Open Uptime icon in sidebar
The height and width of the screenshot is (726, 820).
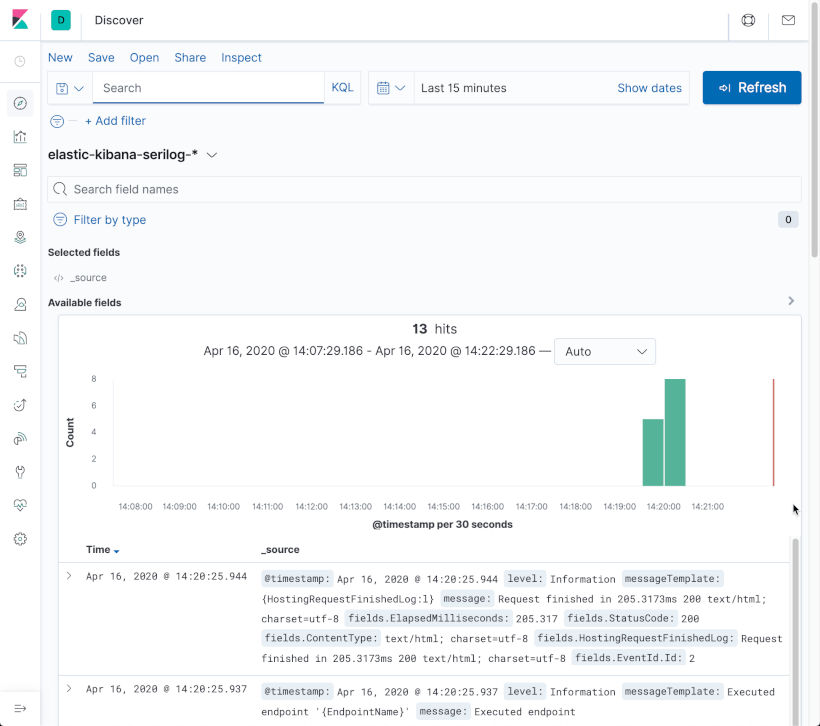pos(20,405)
